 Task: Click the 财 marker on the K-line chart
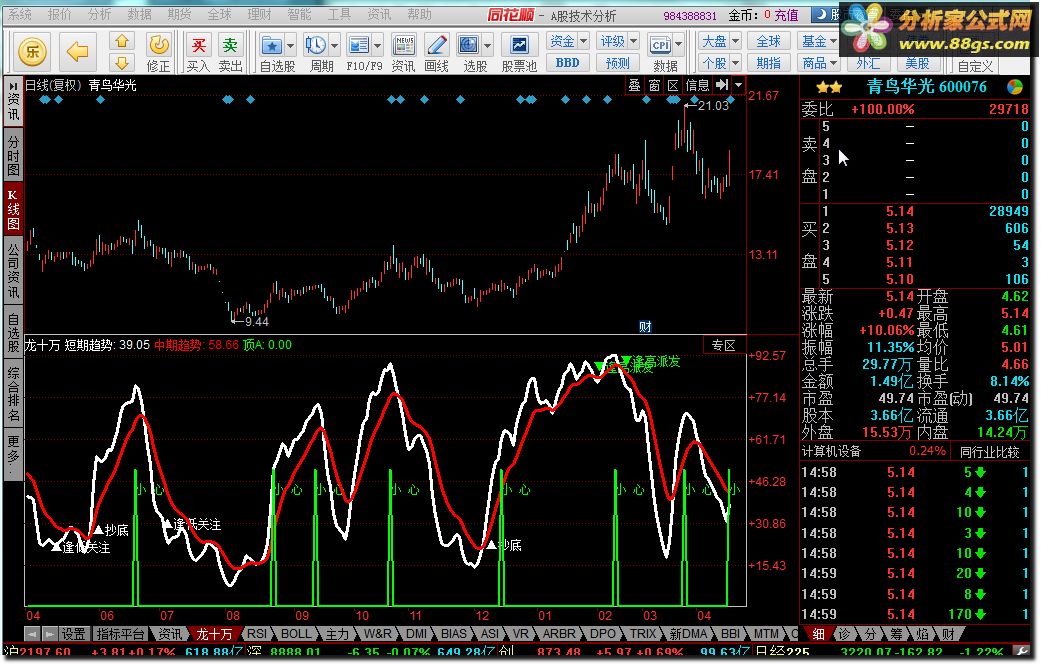point(645,327)
